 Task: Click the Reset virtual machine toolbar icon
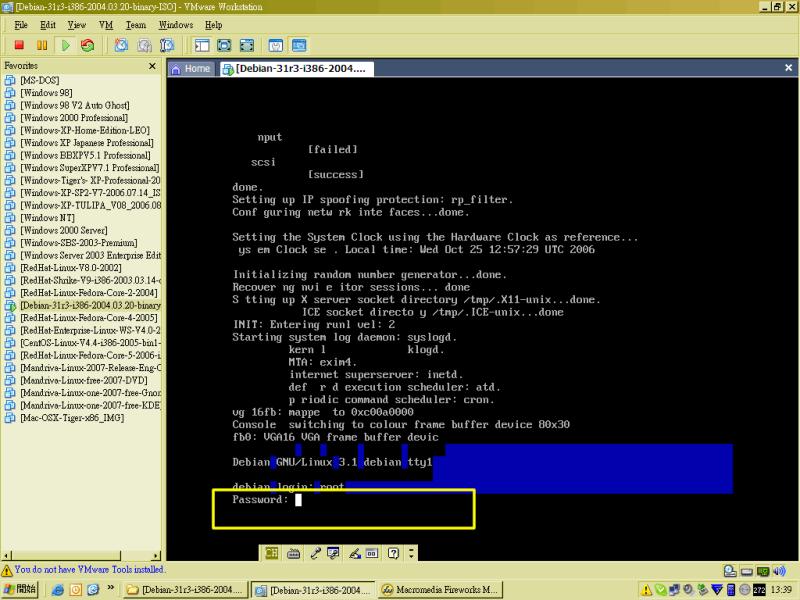pyautogui.click(x=88, y=45)
